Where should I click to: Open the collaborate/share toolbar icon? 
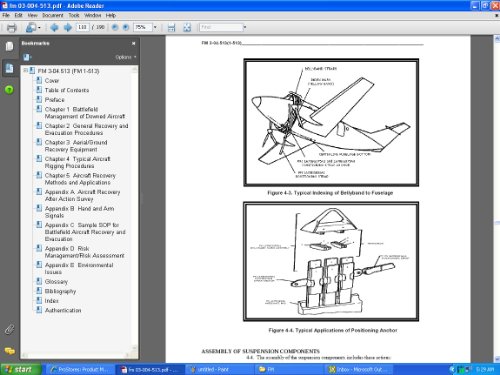tap(31, 28)
